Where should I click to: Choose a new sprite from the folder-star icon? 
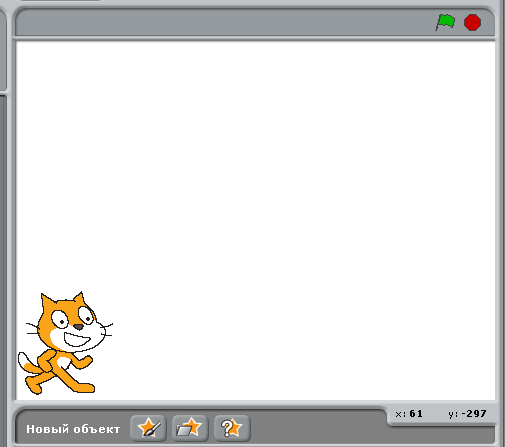click(190, 428)
